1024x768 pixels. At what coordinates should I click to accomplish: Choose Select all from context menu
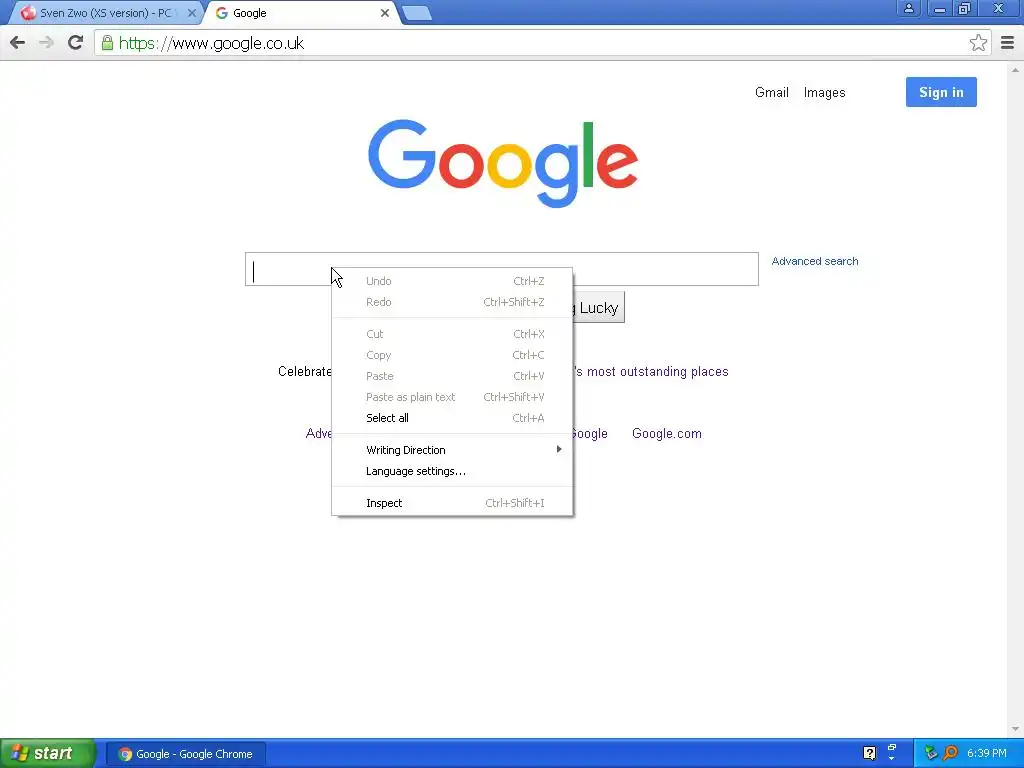click(452, 418)
